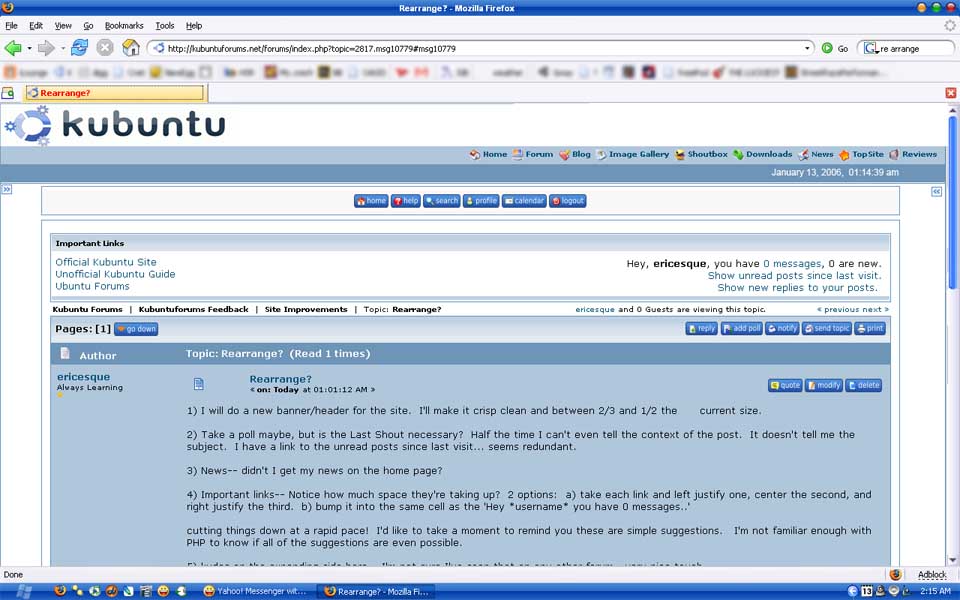Click the Stop loading toolbar icon

(105, 48)
